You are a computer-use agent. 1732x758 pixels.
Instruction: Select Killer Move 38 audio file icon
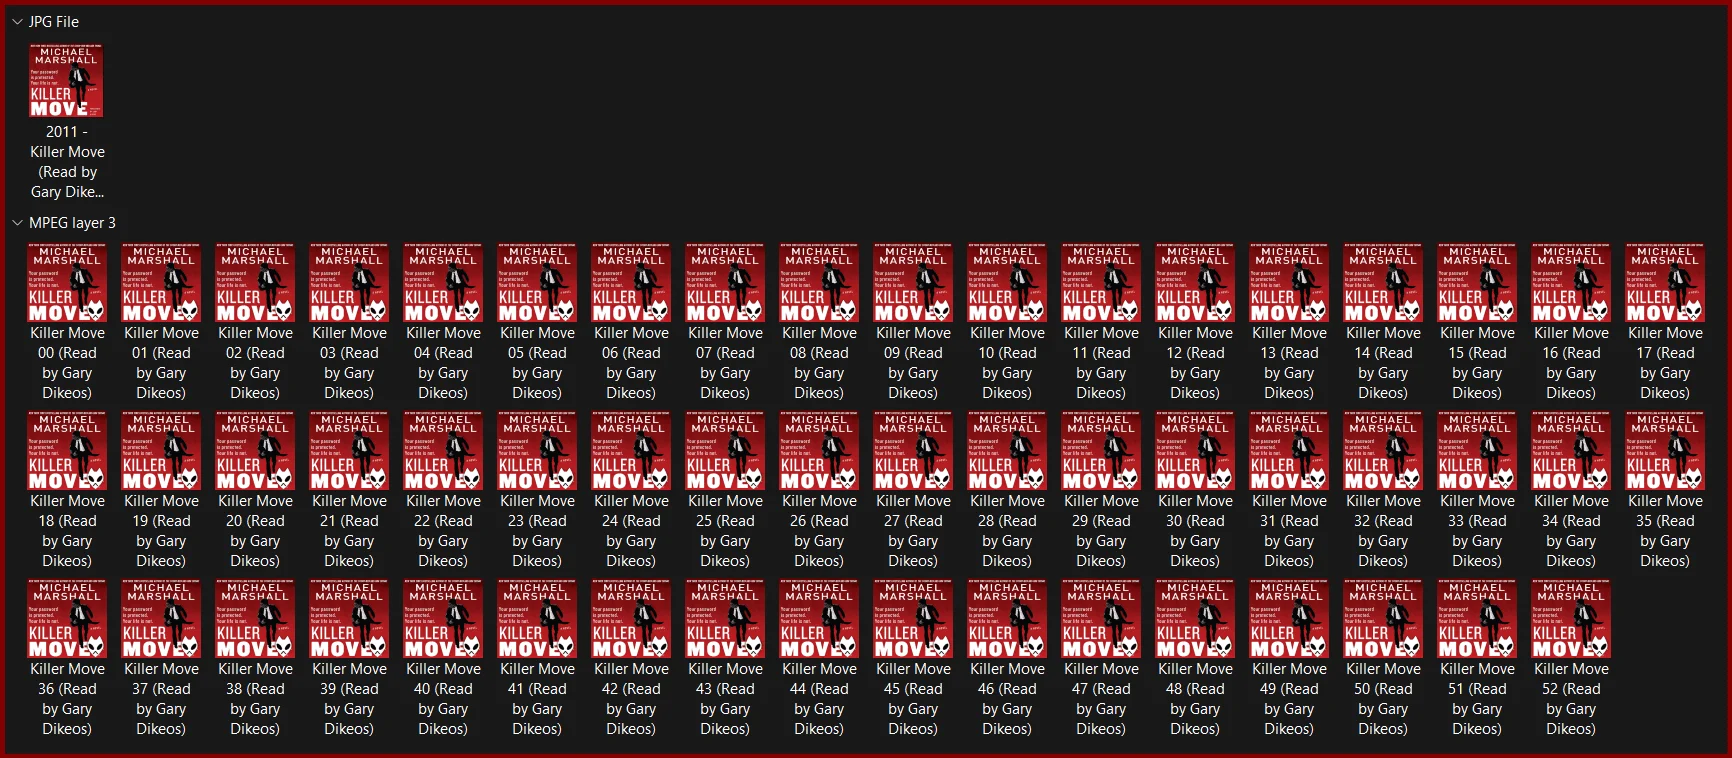click(x=255, y=619)
